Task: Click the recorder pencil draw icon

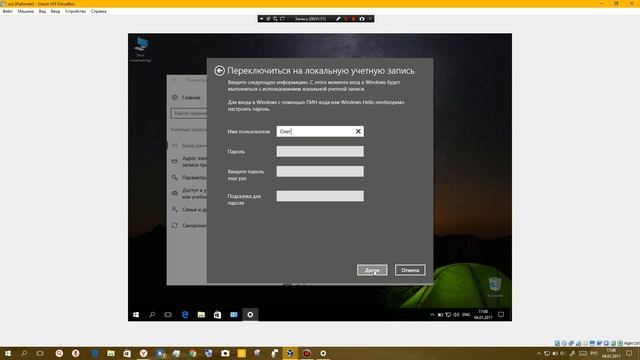Action: click(338, 19)
